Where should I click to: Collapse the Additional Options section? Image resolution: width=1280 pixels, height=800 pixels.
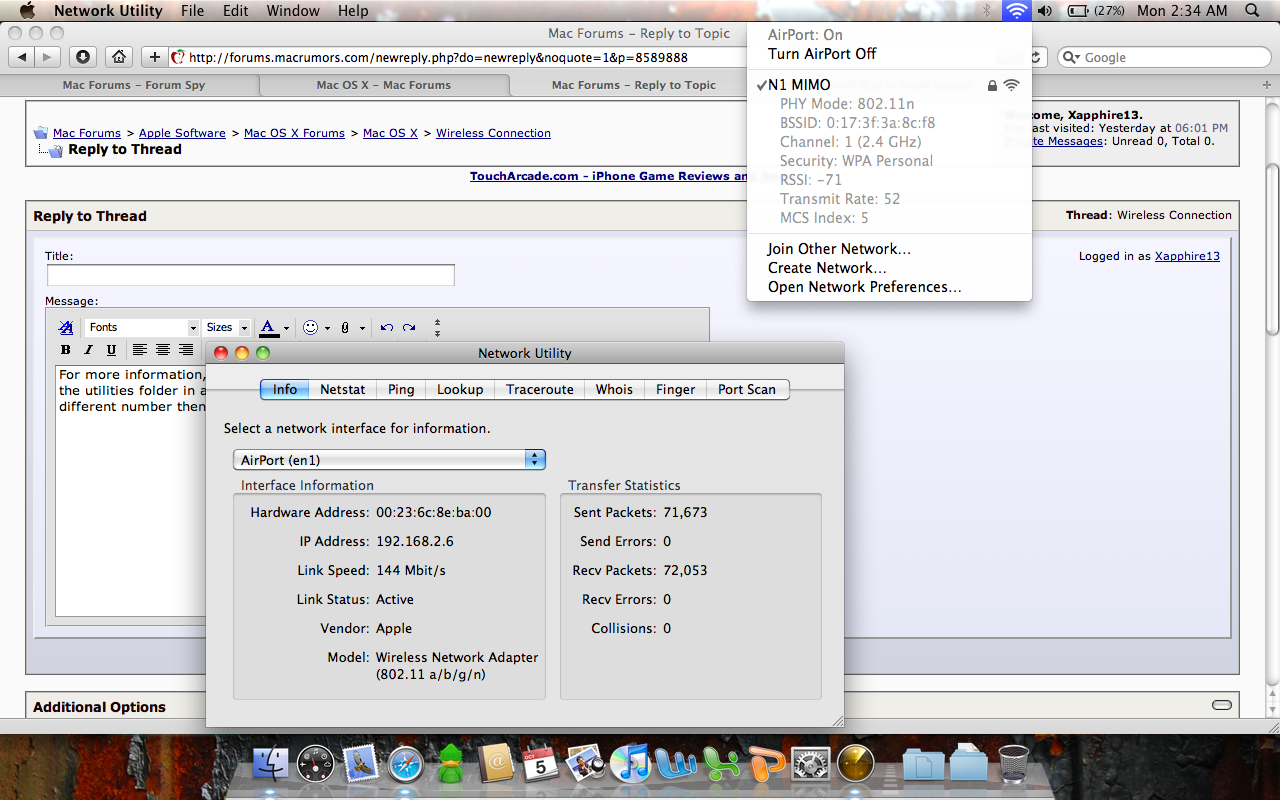[x=1221, y=705]
